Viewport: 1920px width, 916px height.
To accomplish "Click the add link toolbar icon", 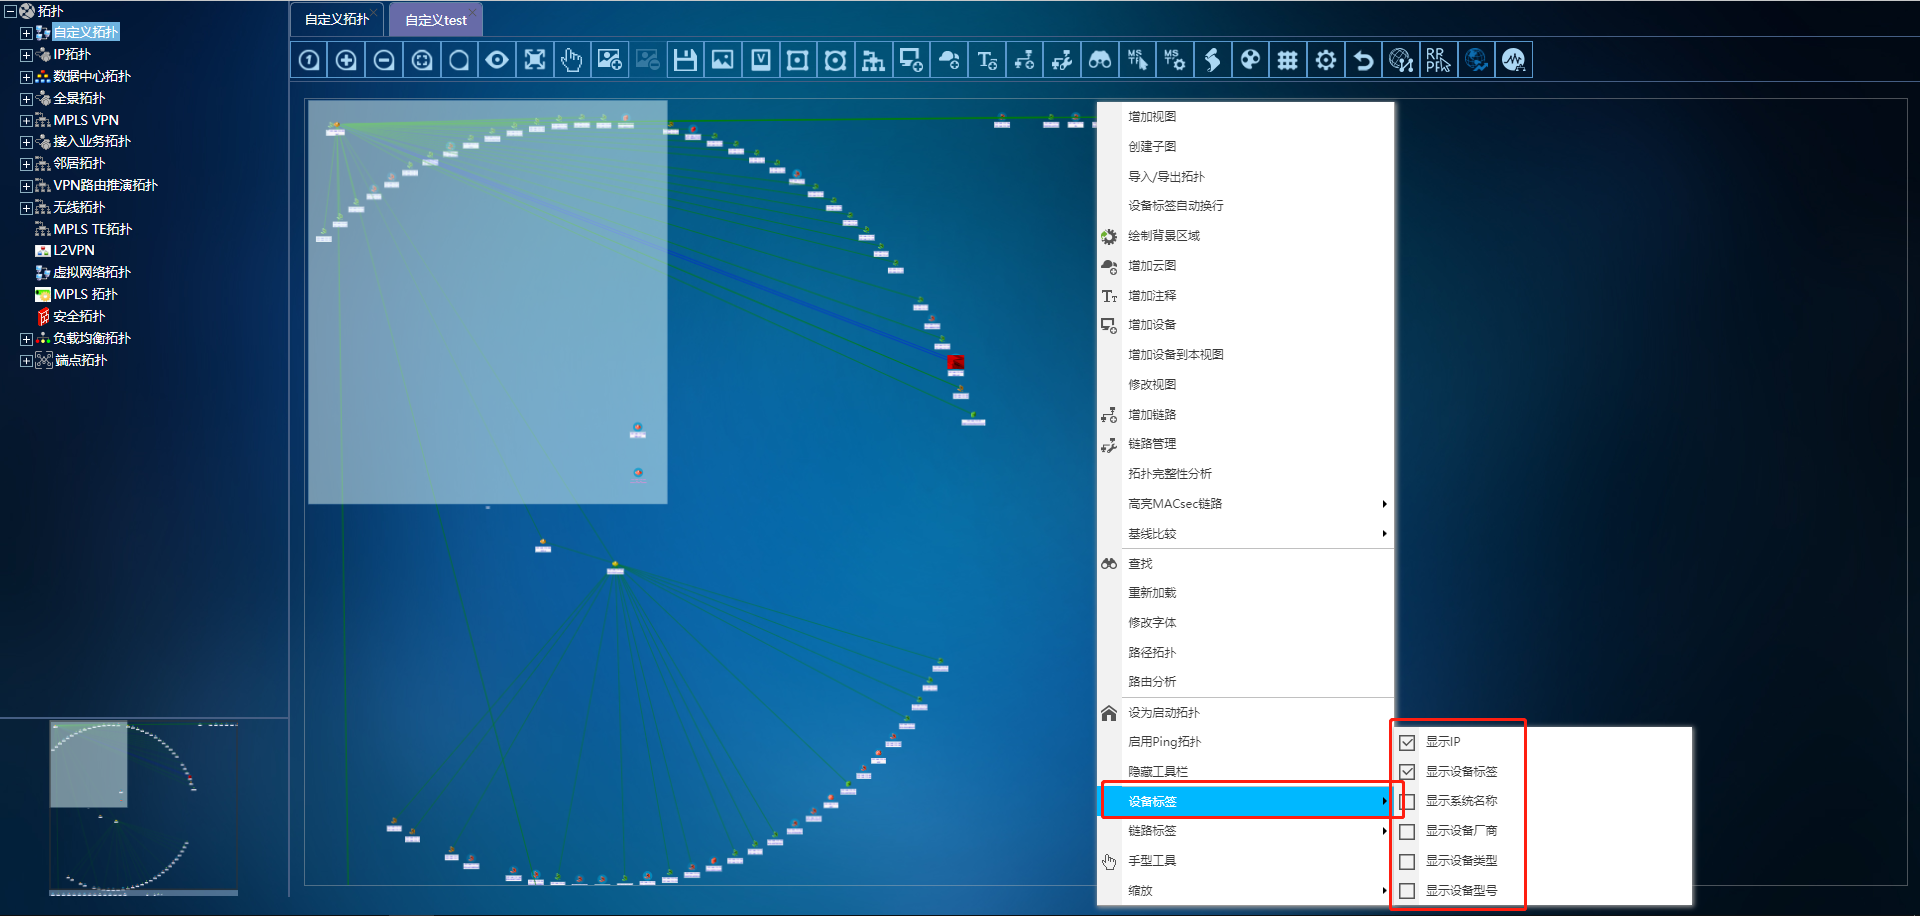I will (1024, 60).
